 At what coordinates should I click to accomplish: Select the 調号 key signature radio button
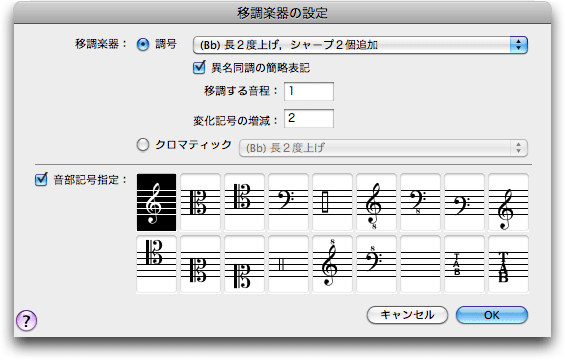tap(143, 44)
